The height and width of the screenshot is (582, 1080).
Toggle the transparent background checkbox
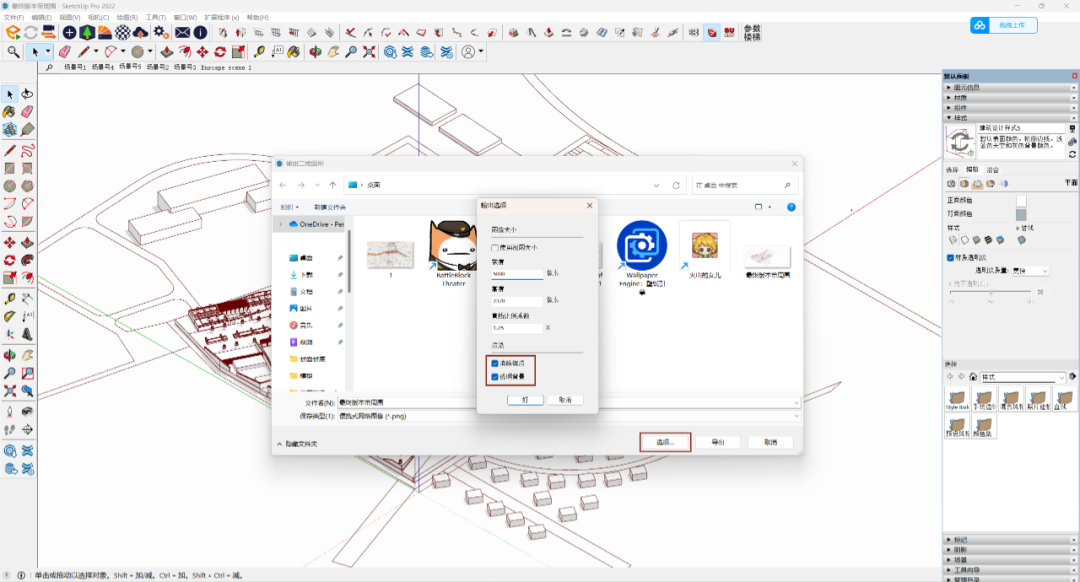[495, 377]
